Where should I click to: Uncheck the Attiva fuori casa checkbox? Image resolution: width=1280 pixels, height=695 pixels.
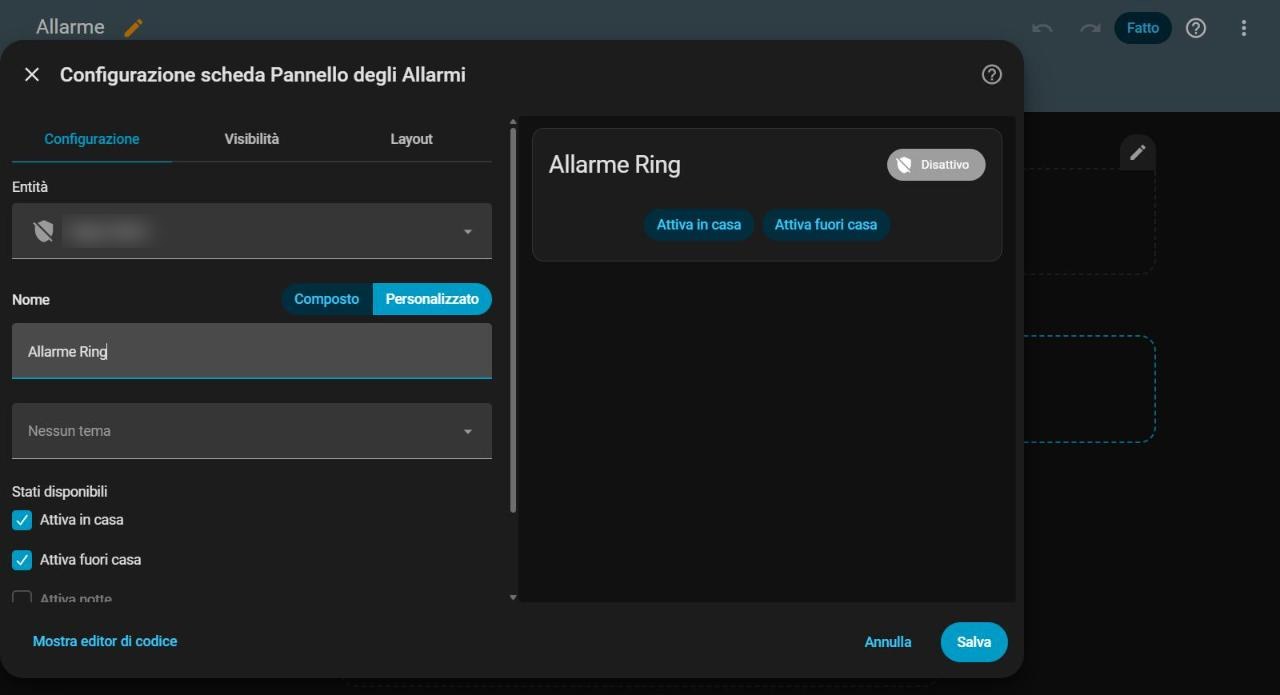point(22,560)
